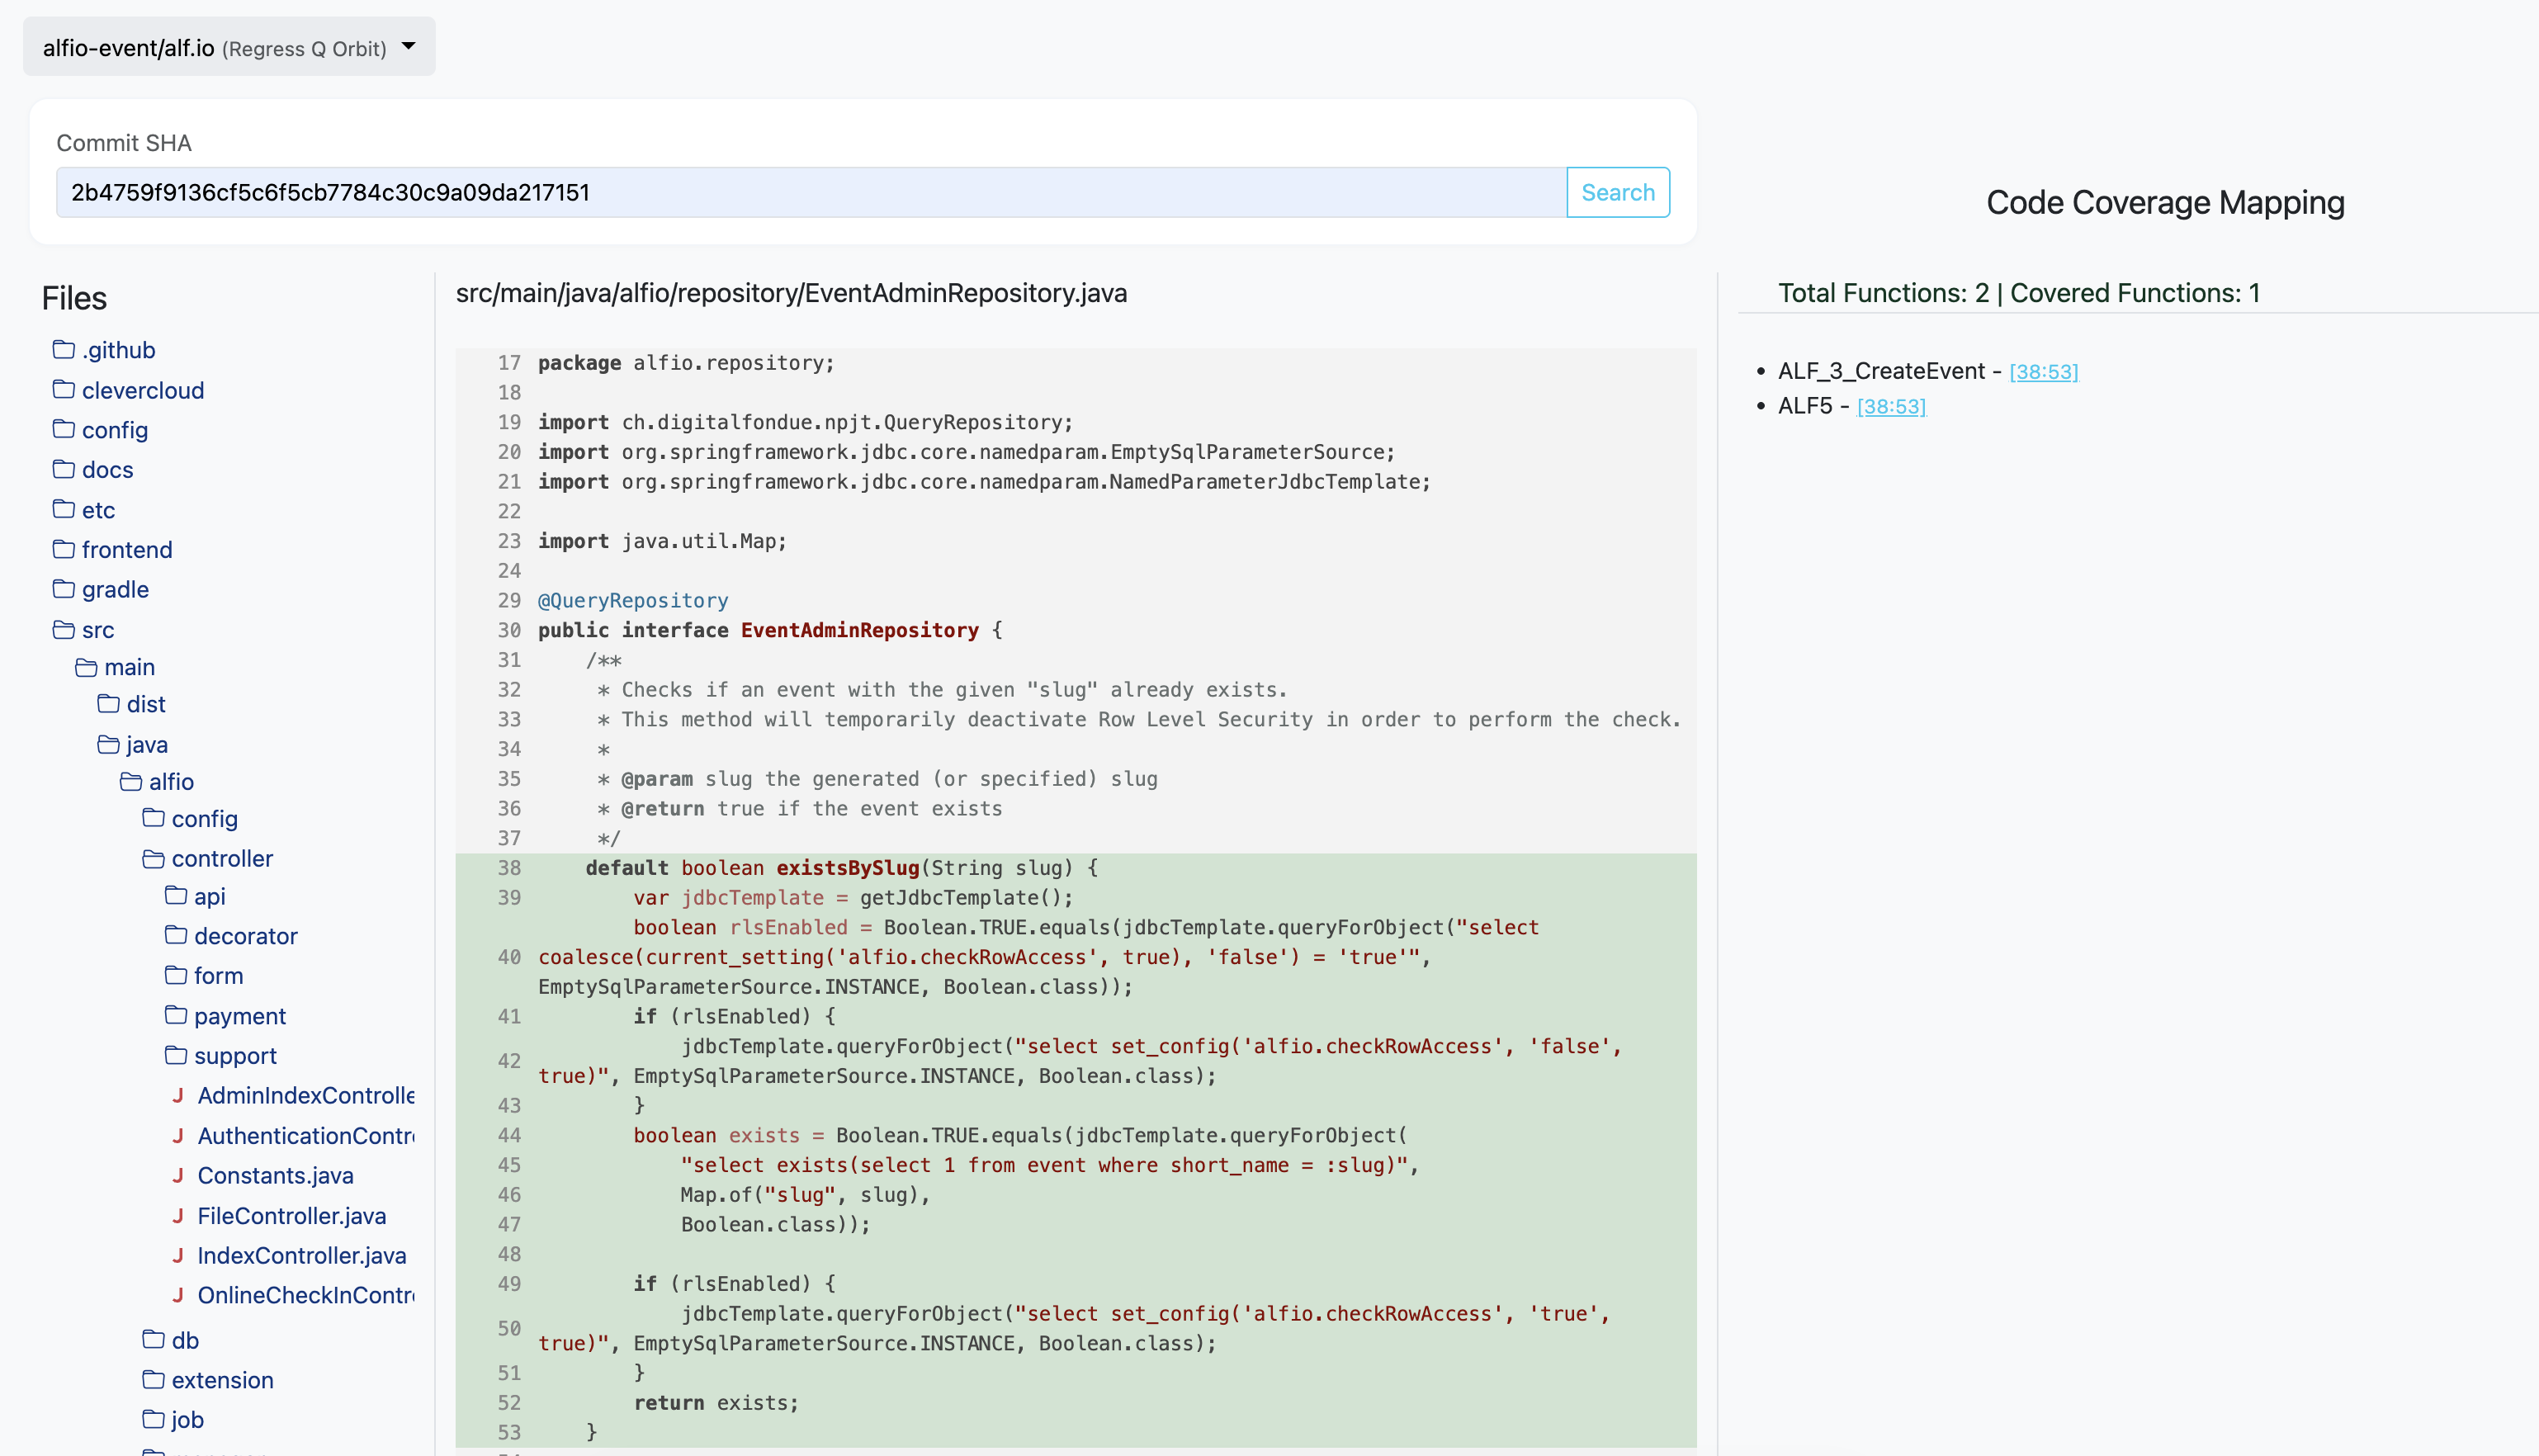
Task: Expand the docs folder
Action: tap(107, 470)
